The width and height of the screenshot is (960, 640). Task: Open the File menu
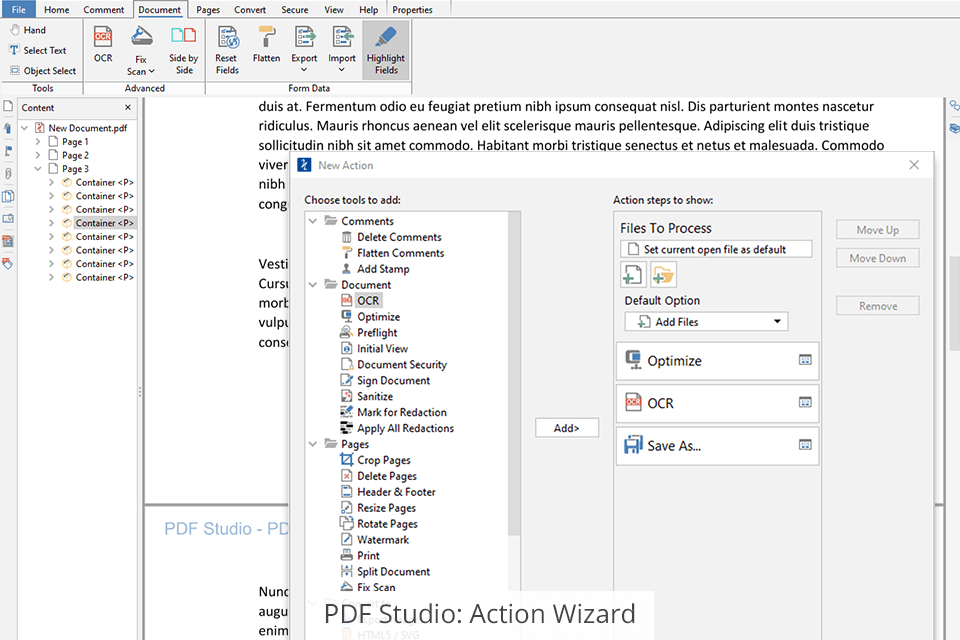point(18,9)
